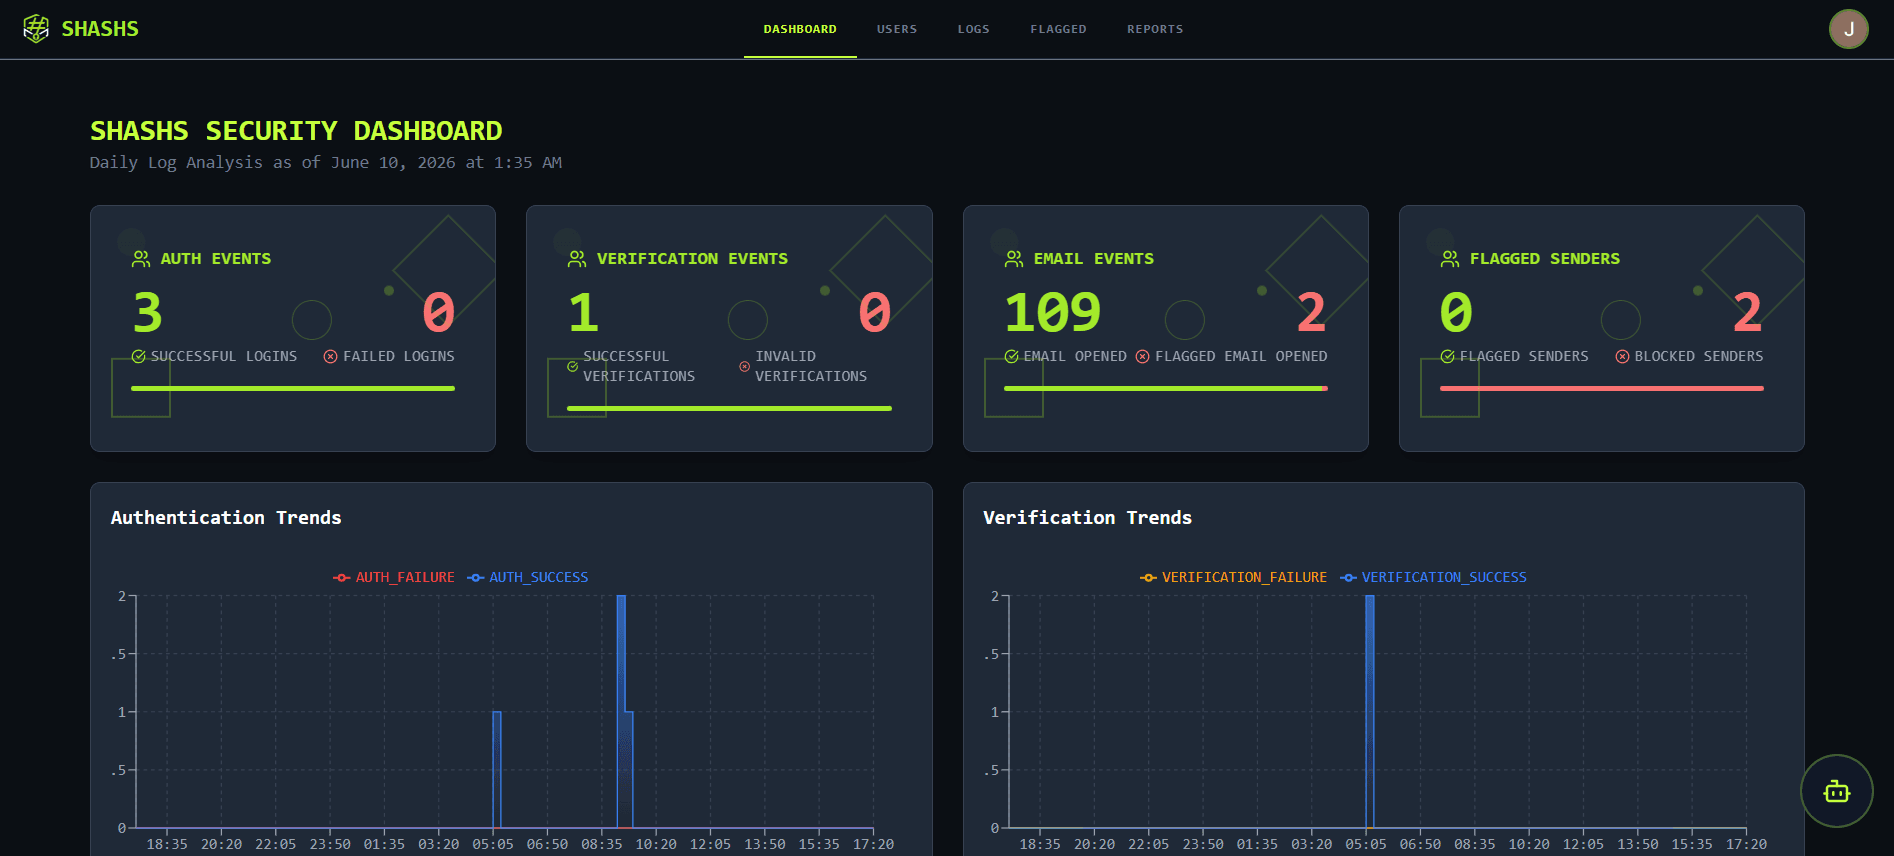The width and height of the screenshot is (1894, 856).
Task: Click the failed logins count 0
Action: point(439,312)
